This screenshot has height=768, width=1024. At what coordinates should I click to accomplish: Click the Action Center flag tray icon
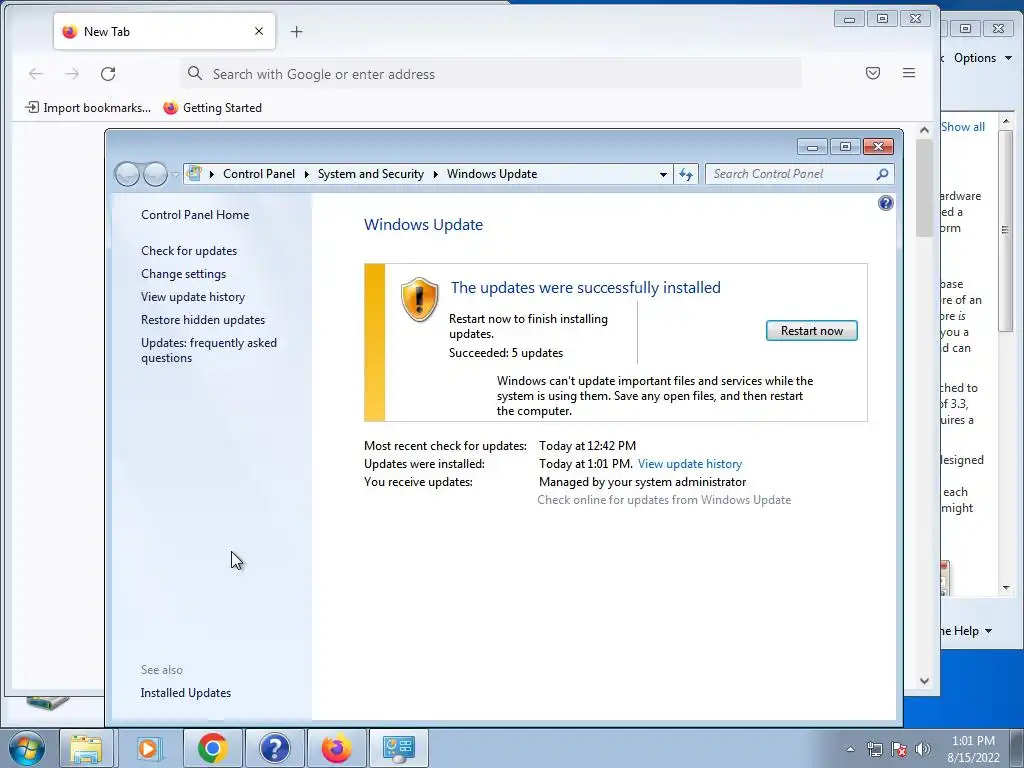click(899, 749)
